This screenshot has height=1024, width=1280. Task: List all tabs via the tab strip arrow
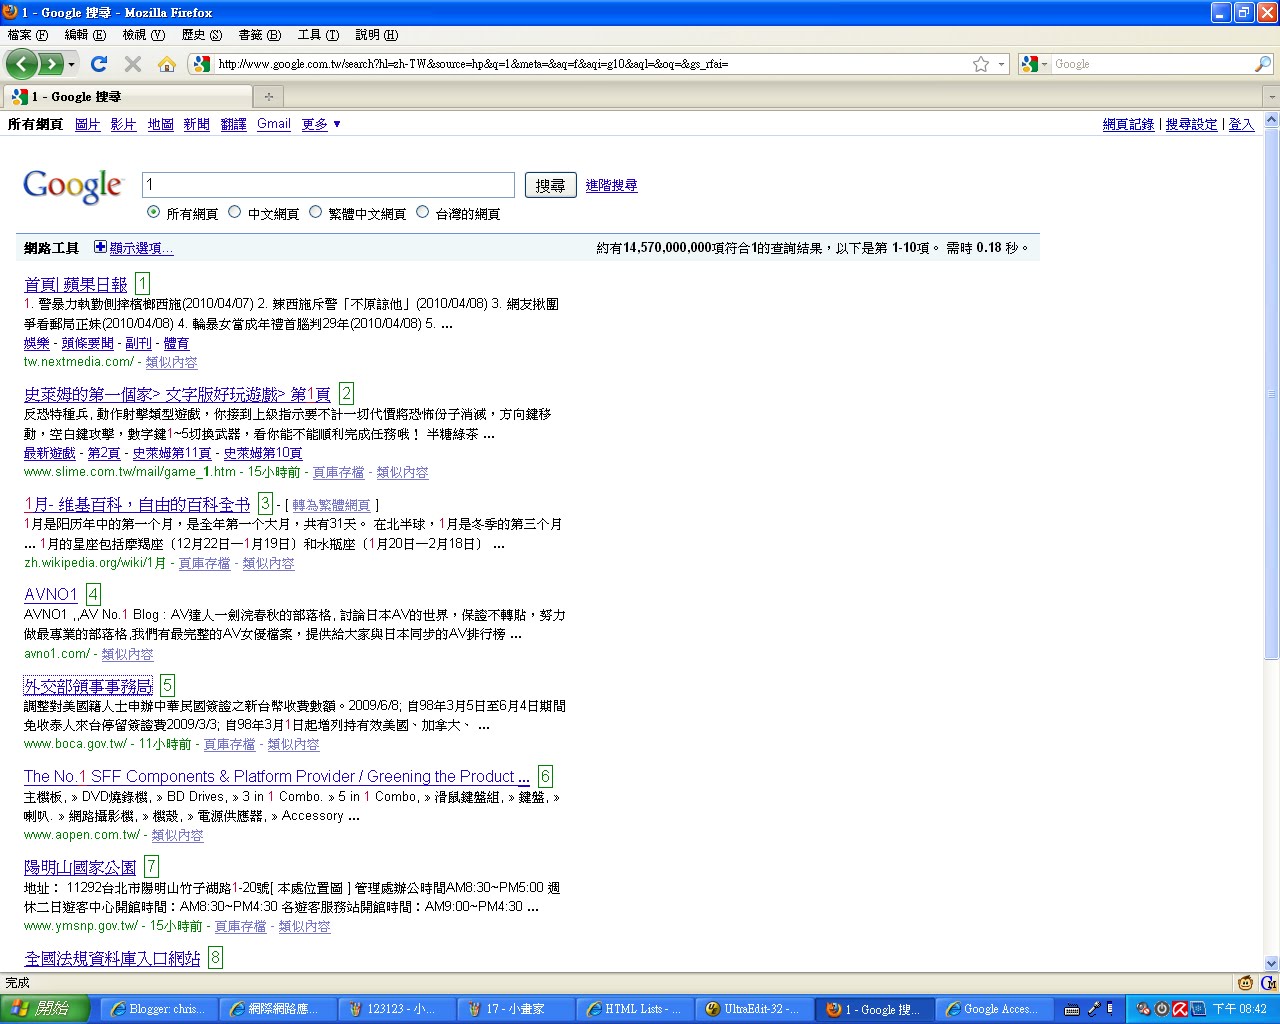point(1271,97)
